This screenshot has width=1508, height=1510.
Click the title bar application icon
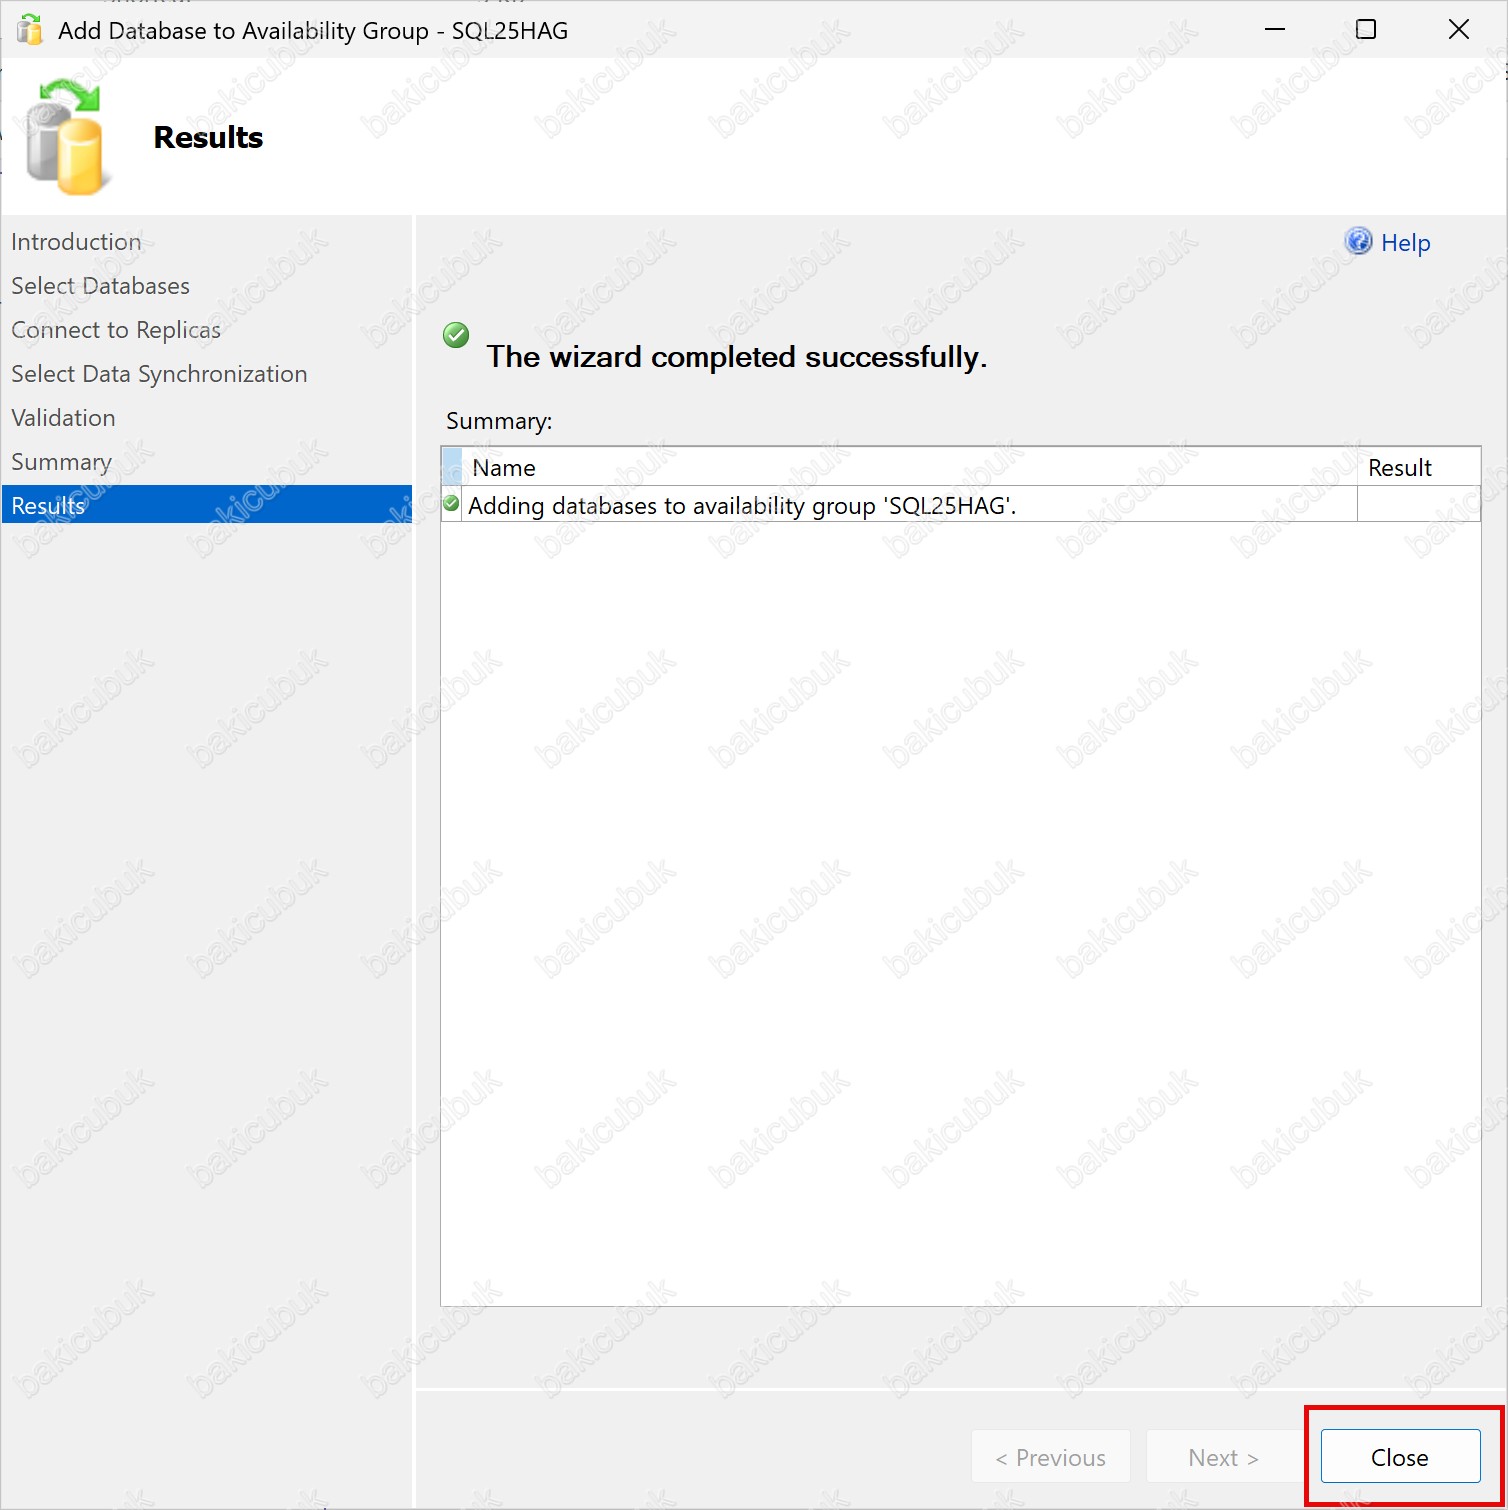30,30
